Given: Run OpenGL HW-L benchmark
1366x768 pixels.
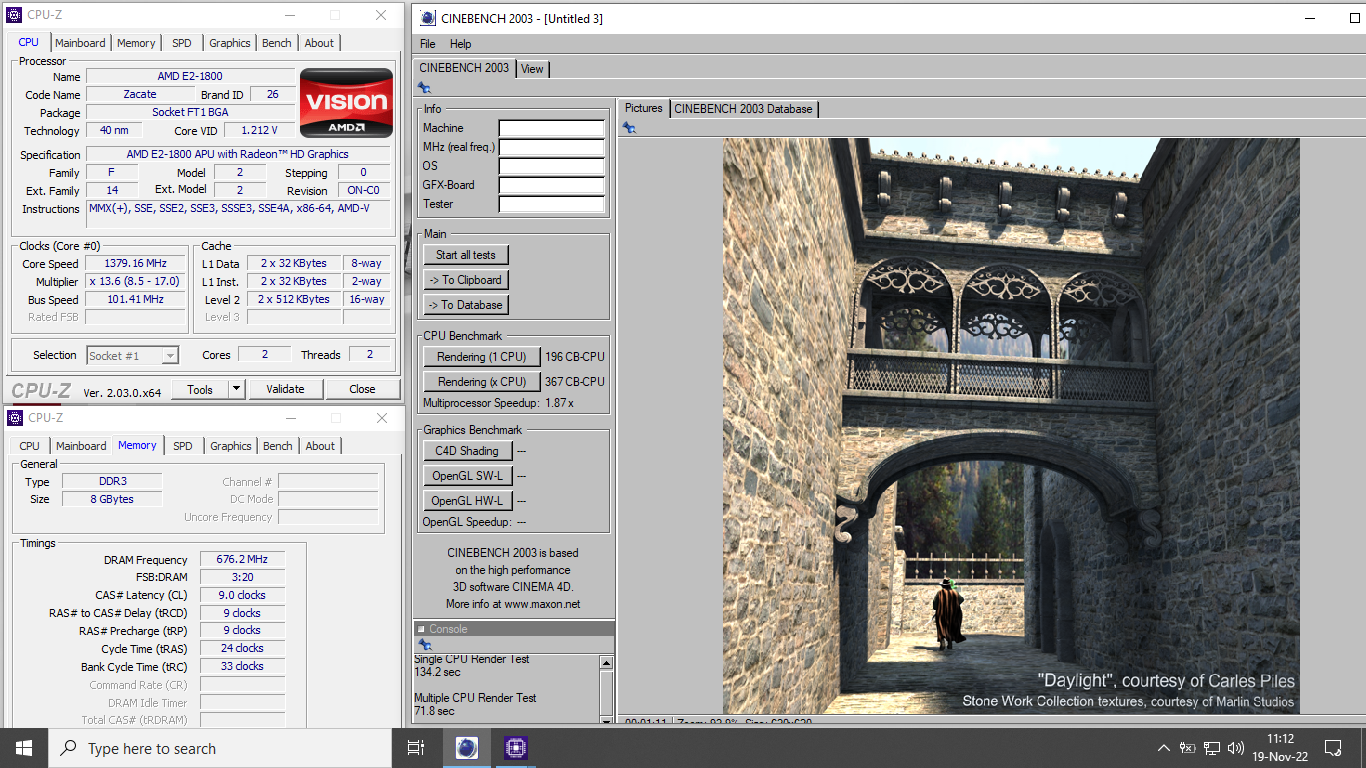Looking at the screenshot, I should 467,501.
